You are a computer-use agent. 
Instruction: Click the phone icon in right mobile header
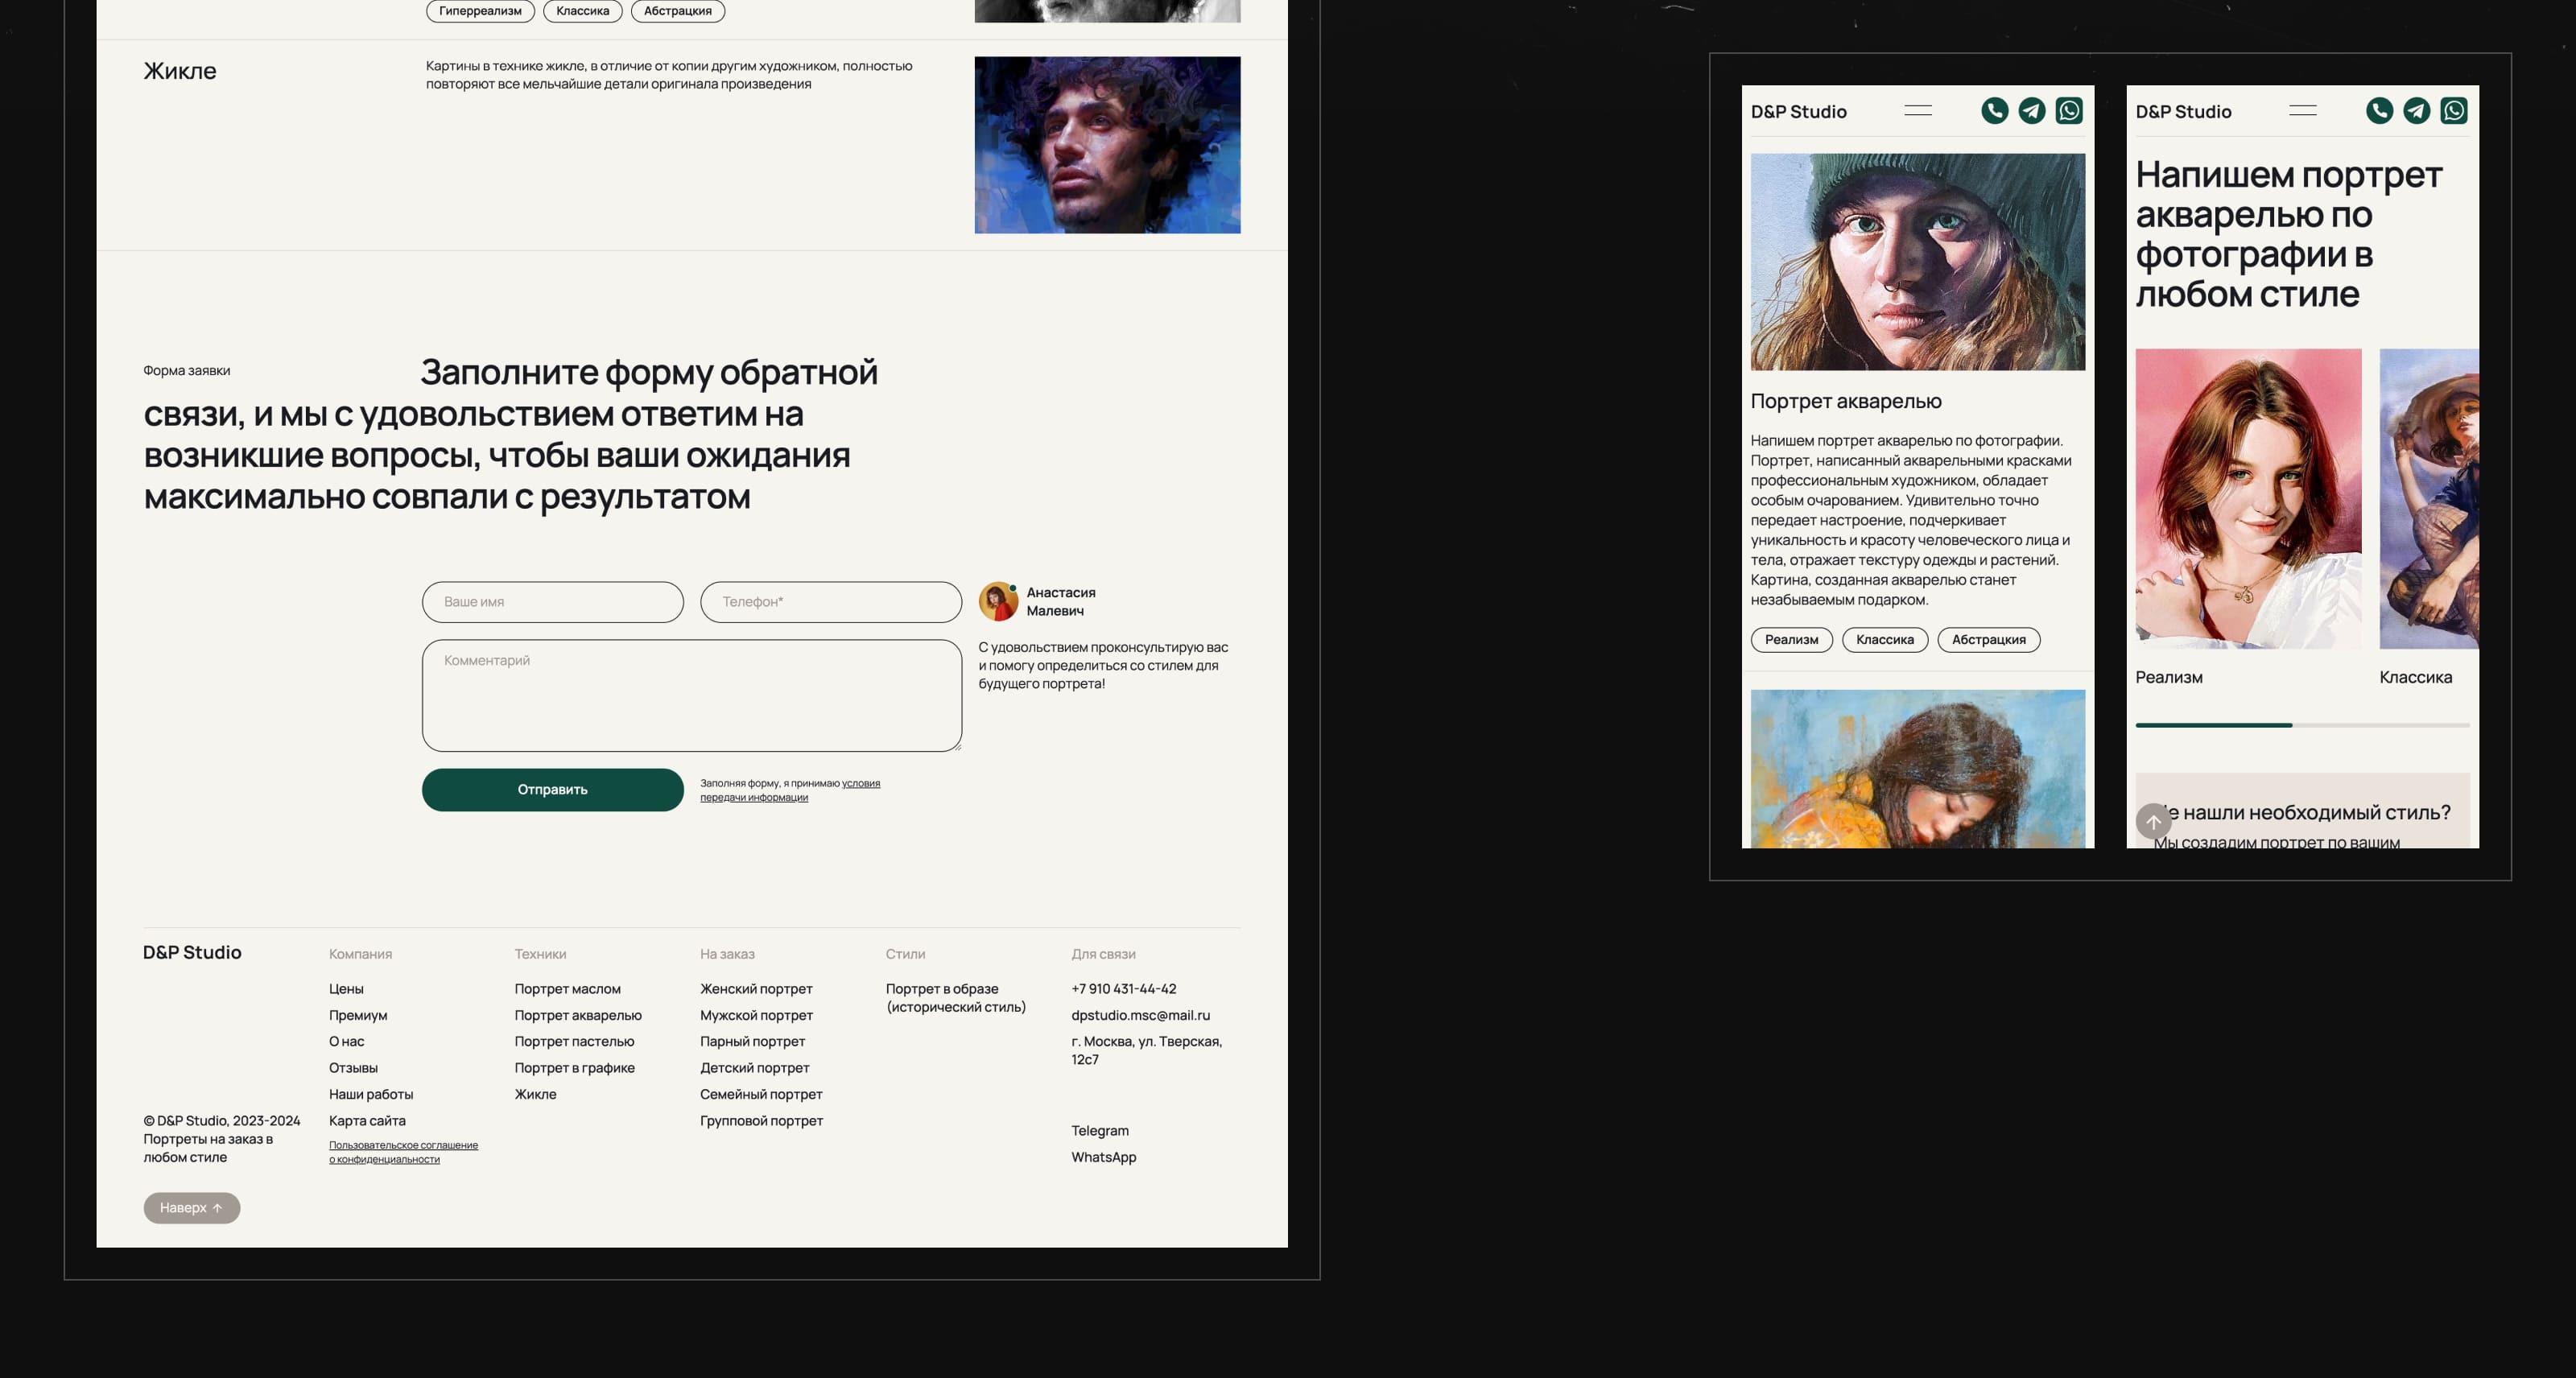point(2379,111)
